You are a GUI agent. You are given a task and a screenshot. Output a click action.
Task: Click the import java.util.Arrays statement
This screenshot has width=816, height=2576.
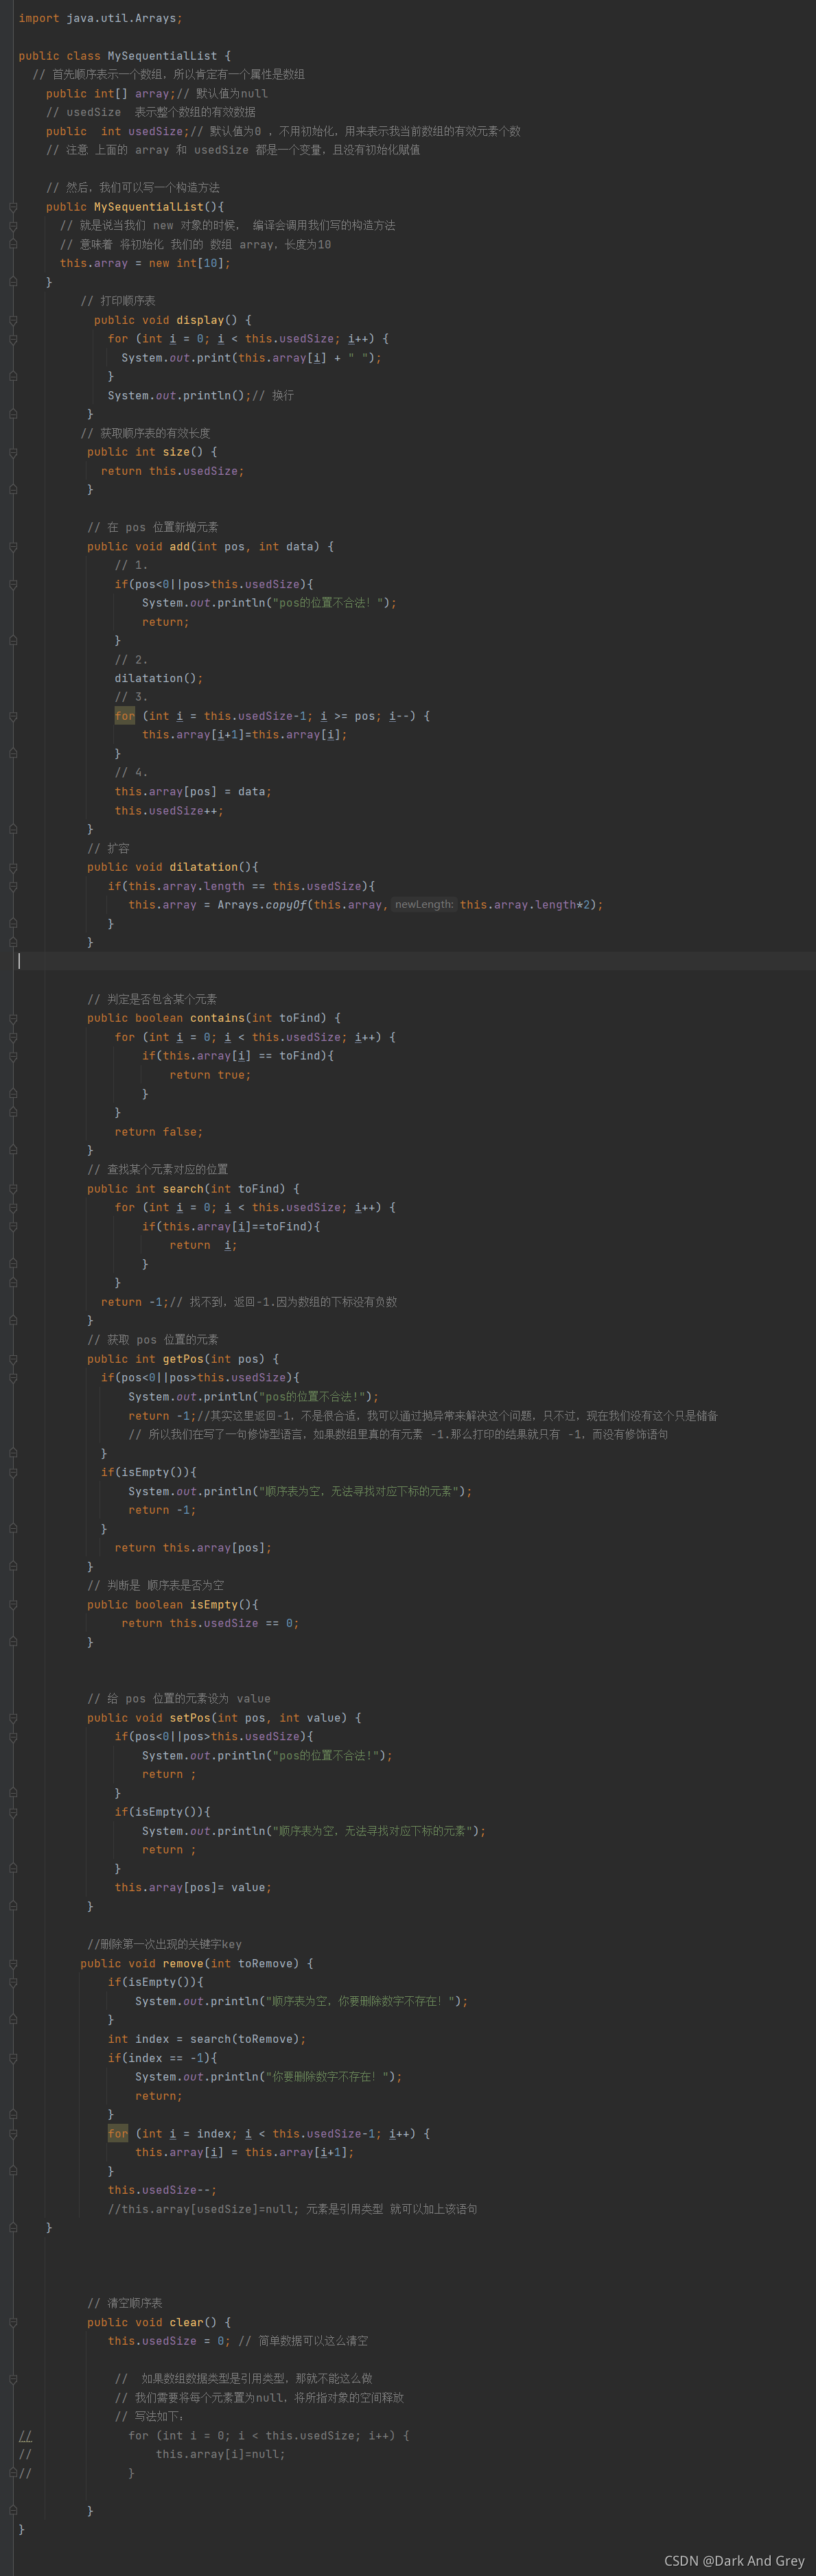(x=100, y=18)
